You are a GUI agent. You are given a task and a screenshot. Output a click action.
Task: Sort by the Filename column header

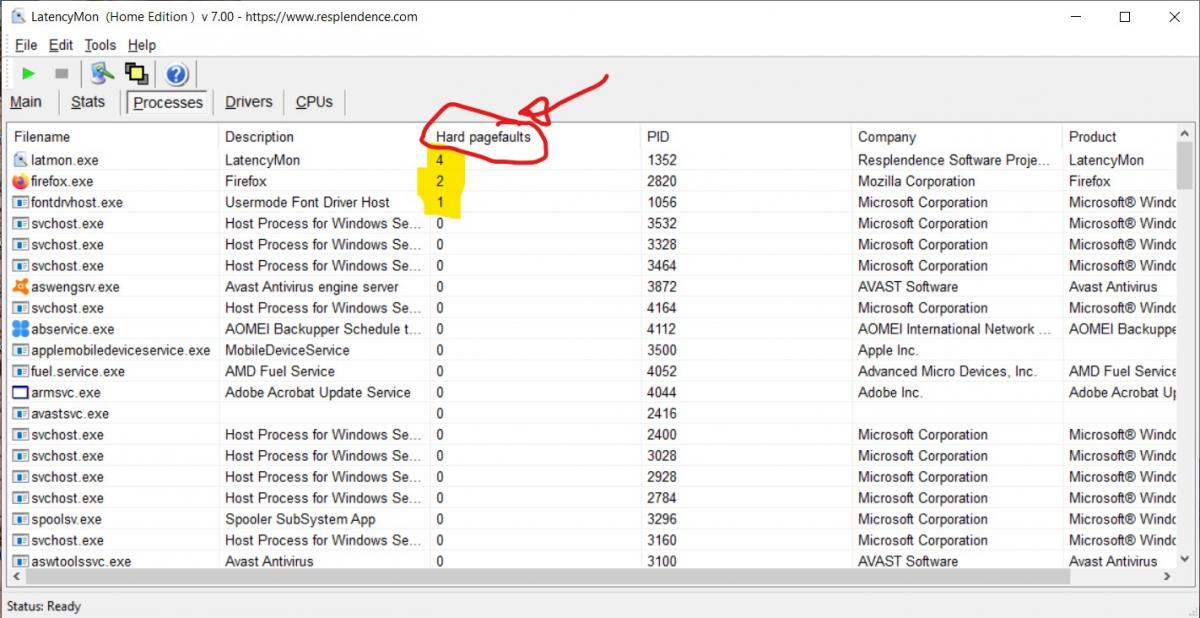coord(113,137)
